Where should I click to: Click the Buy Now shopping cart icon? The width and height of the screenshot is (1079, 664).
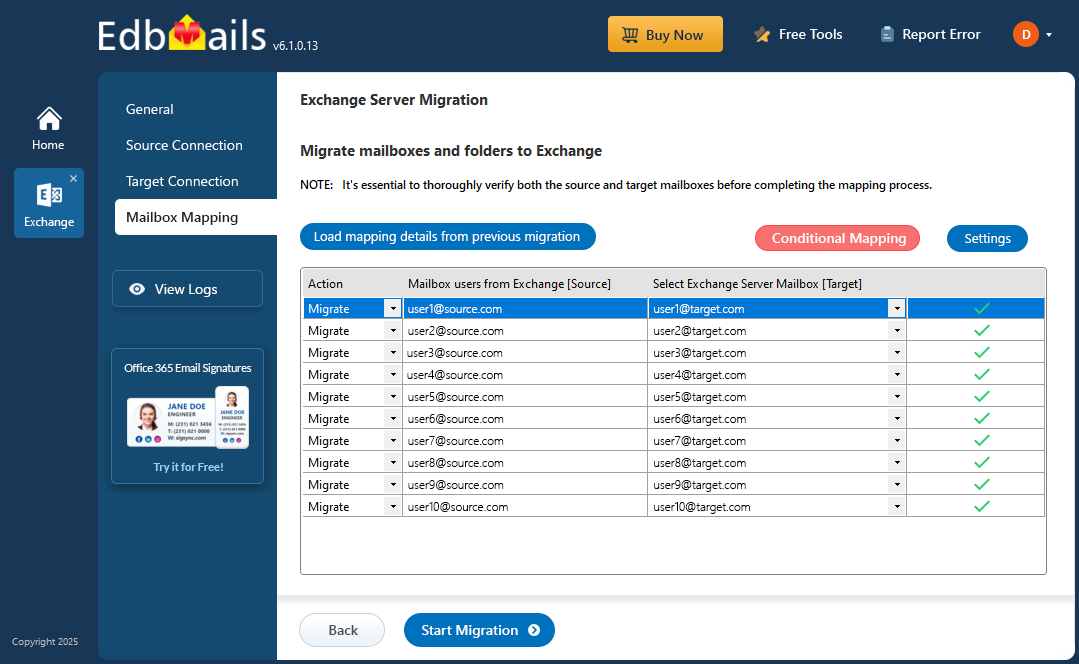[x=632, y=33]
